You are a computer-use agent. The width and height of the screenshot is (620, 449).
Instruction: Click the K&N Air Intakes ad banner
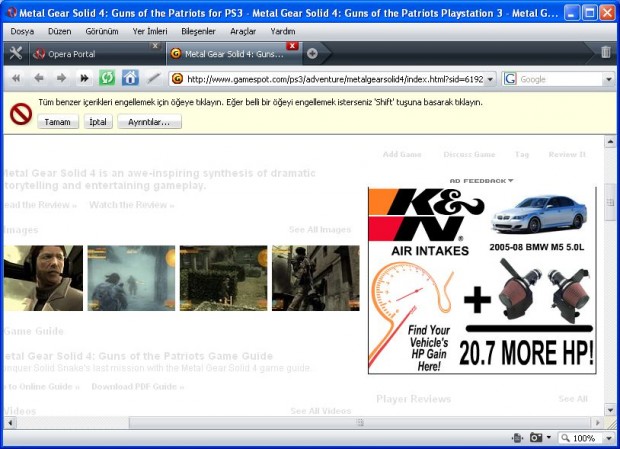482,281
